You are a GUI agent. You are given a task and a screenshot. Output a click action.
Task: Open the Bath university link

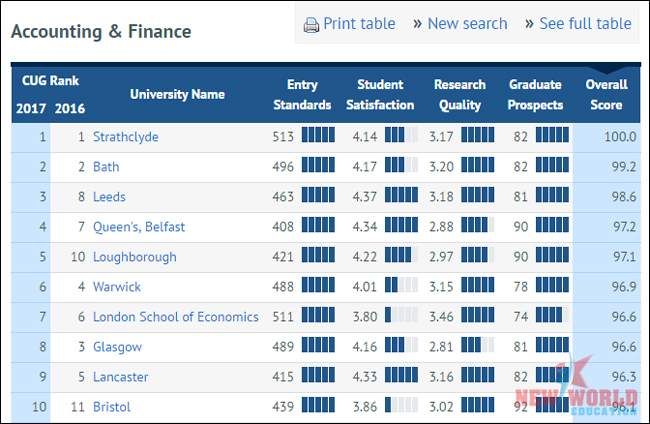click(106, 167)
